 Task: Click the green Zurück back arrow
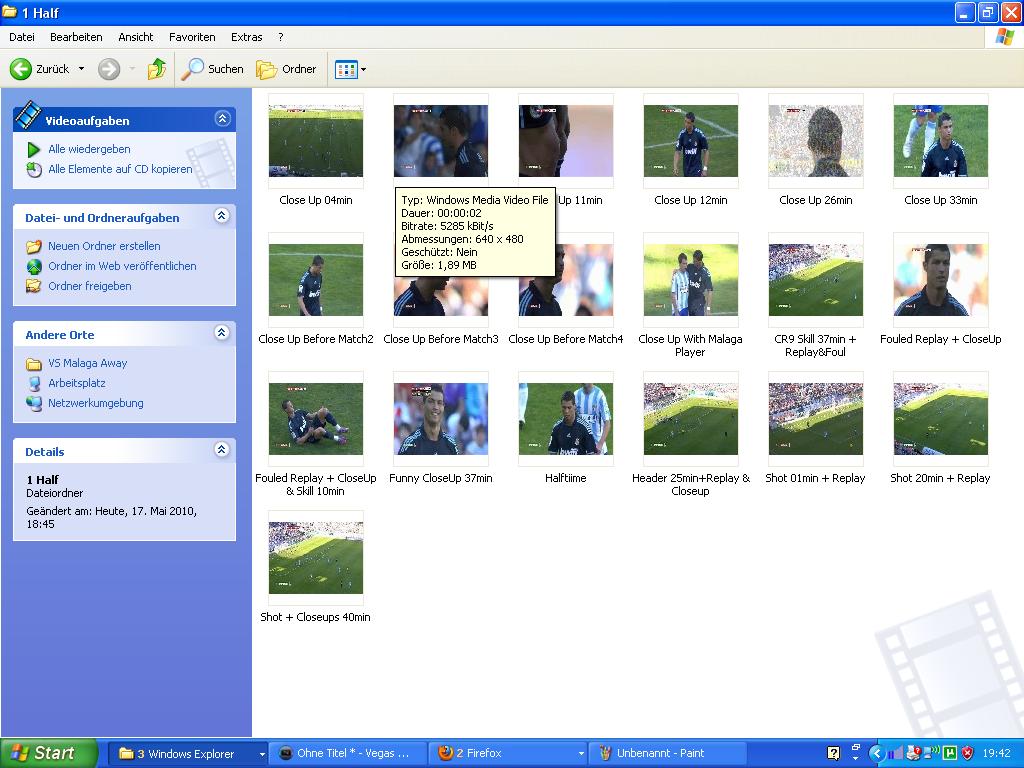pyautogui.click(x=20, y=69)
